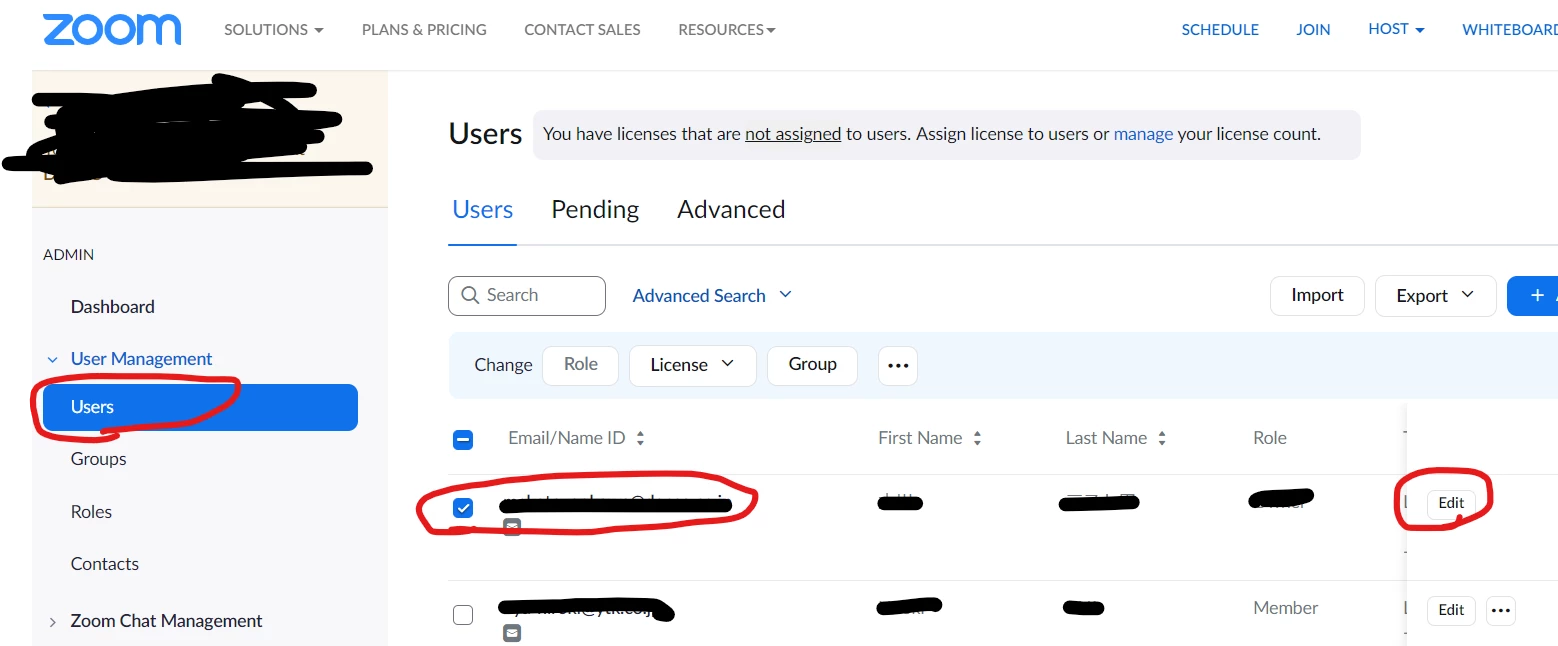Select Users in the sidebar
1558x646 pixels.
click(200, 407)
